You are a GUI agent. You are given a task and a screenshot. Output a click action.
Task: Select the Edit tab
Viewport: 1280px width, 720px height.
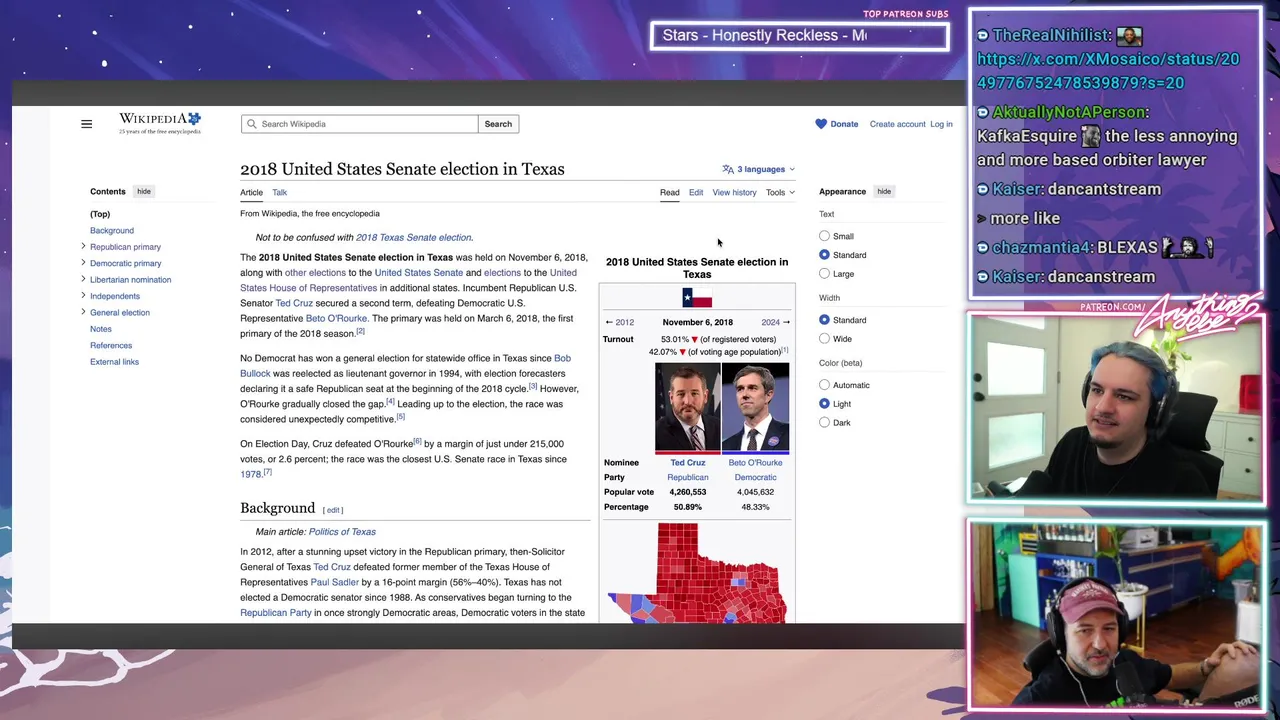[x=696, y=192]
